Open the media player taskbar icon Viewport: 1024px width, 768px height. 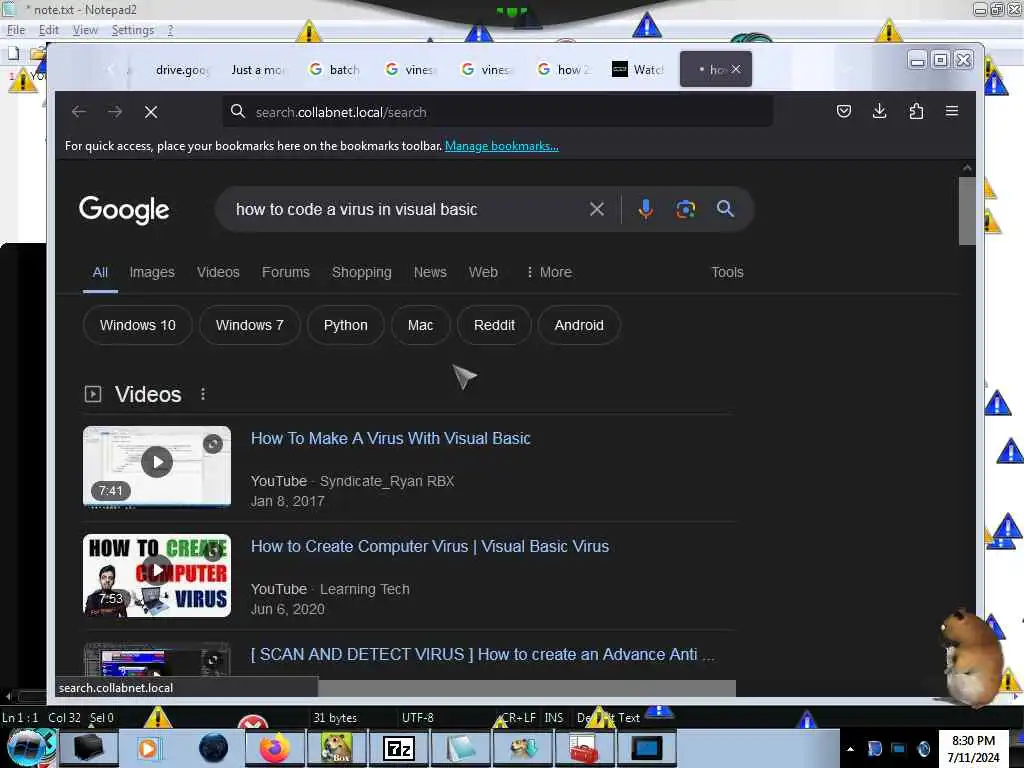click(148, 748)
